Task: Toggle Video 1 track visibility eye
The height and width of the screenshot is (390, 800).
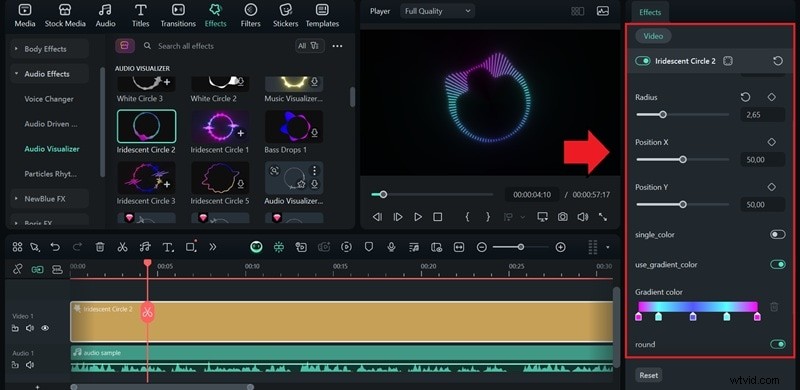Action: click(45, 328)
